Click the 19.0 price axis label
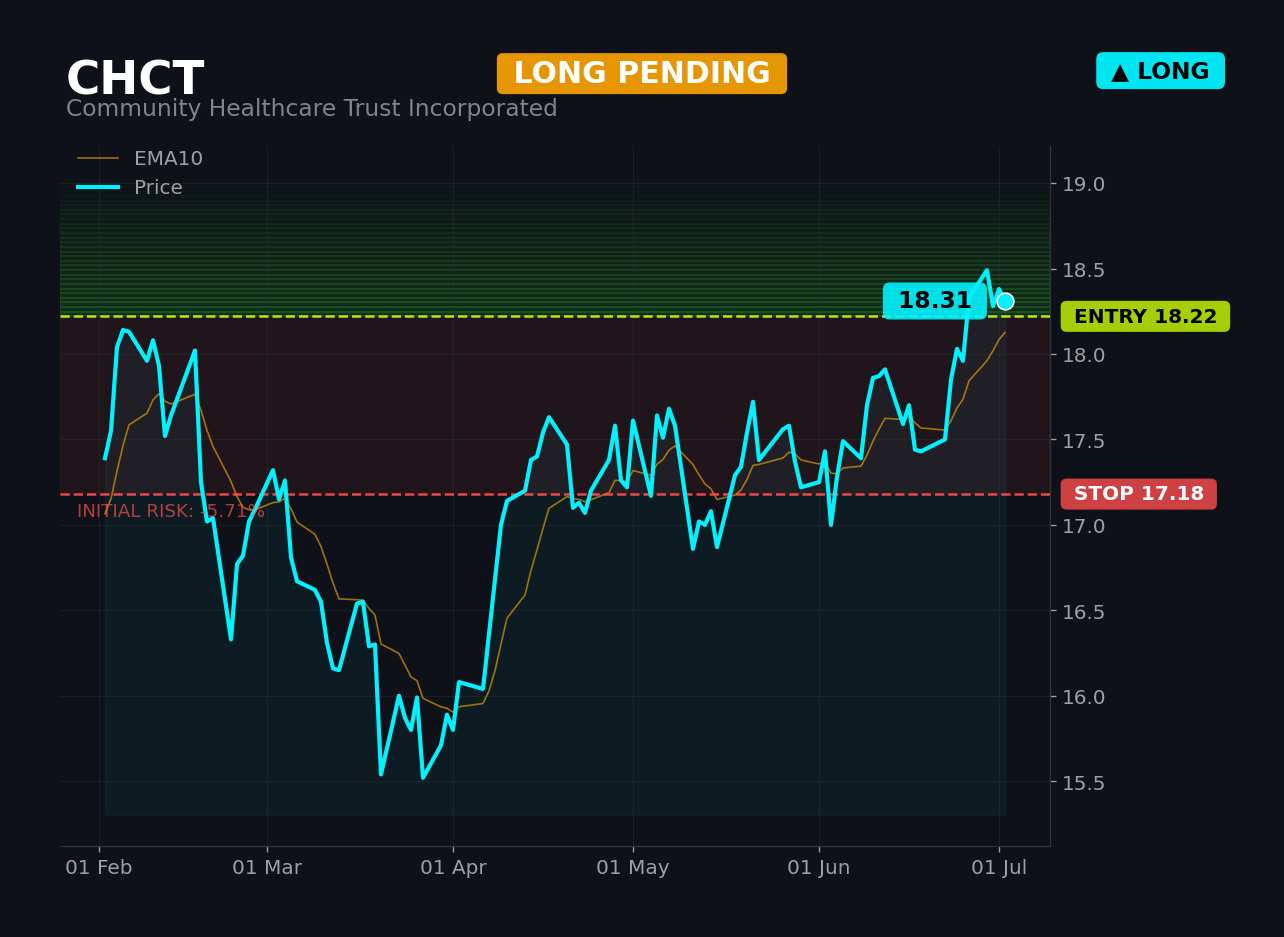This screenshot has height=937, width=1284. (1083, 184)
